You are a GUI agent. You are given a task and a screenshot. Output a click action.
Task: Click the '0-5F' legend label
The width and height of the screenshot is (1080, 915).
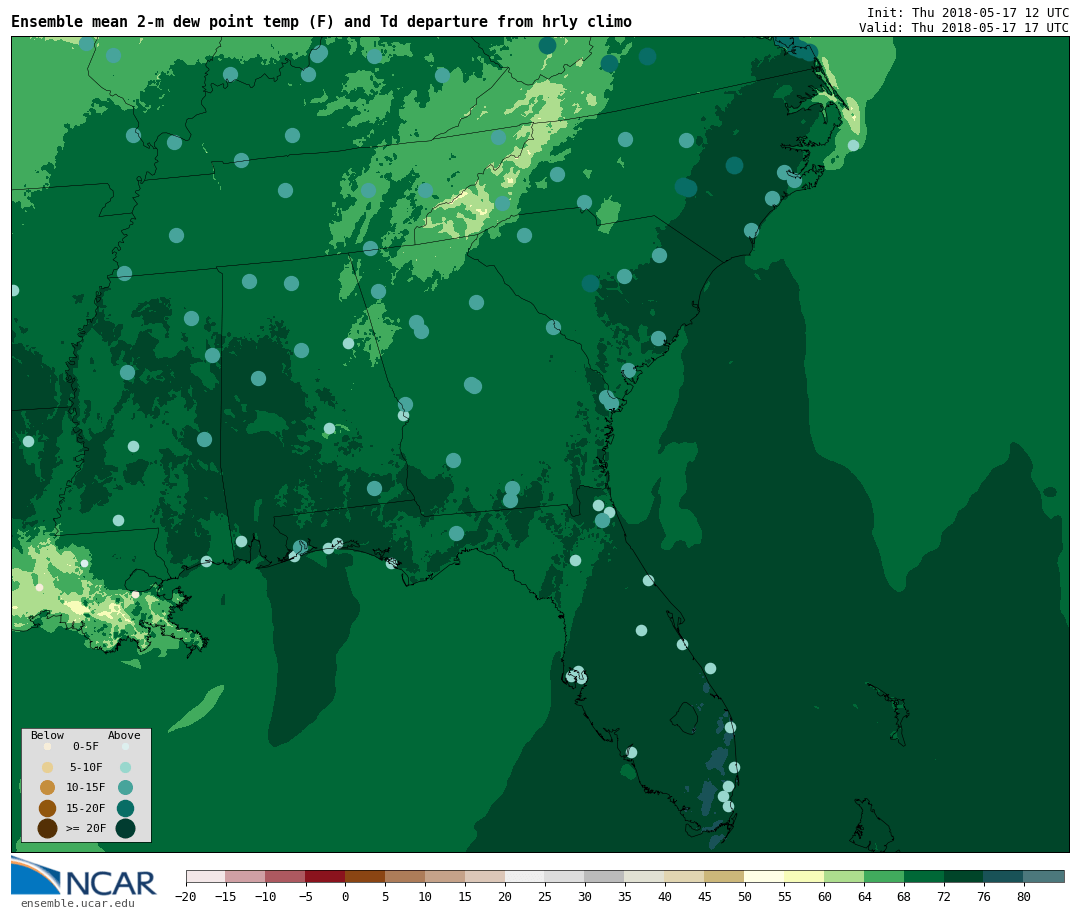click(86, 746)
